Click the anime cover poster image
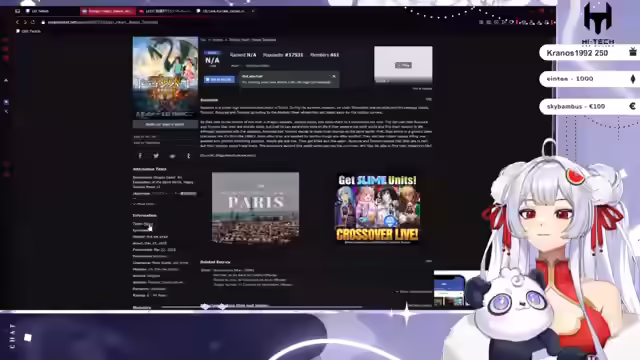640x360 pixels. (165, 78)
